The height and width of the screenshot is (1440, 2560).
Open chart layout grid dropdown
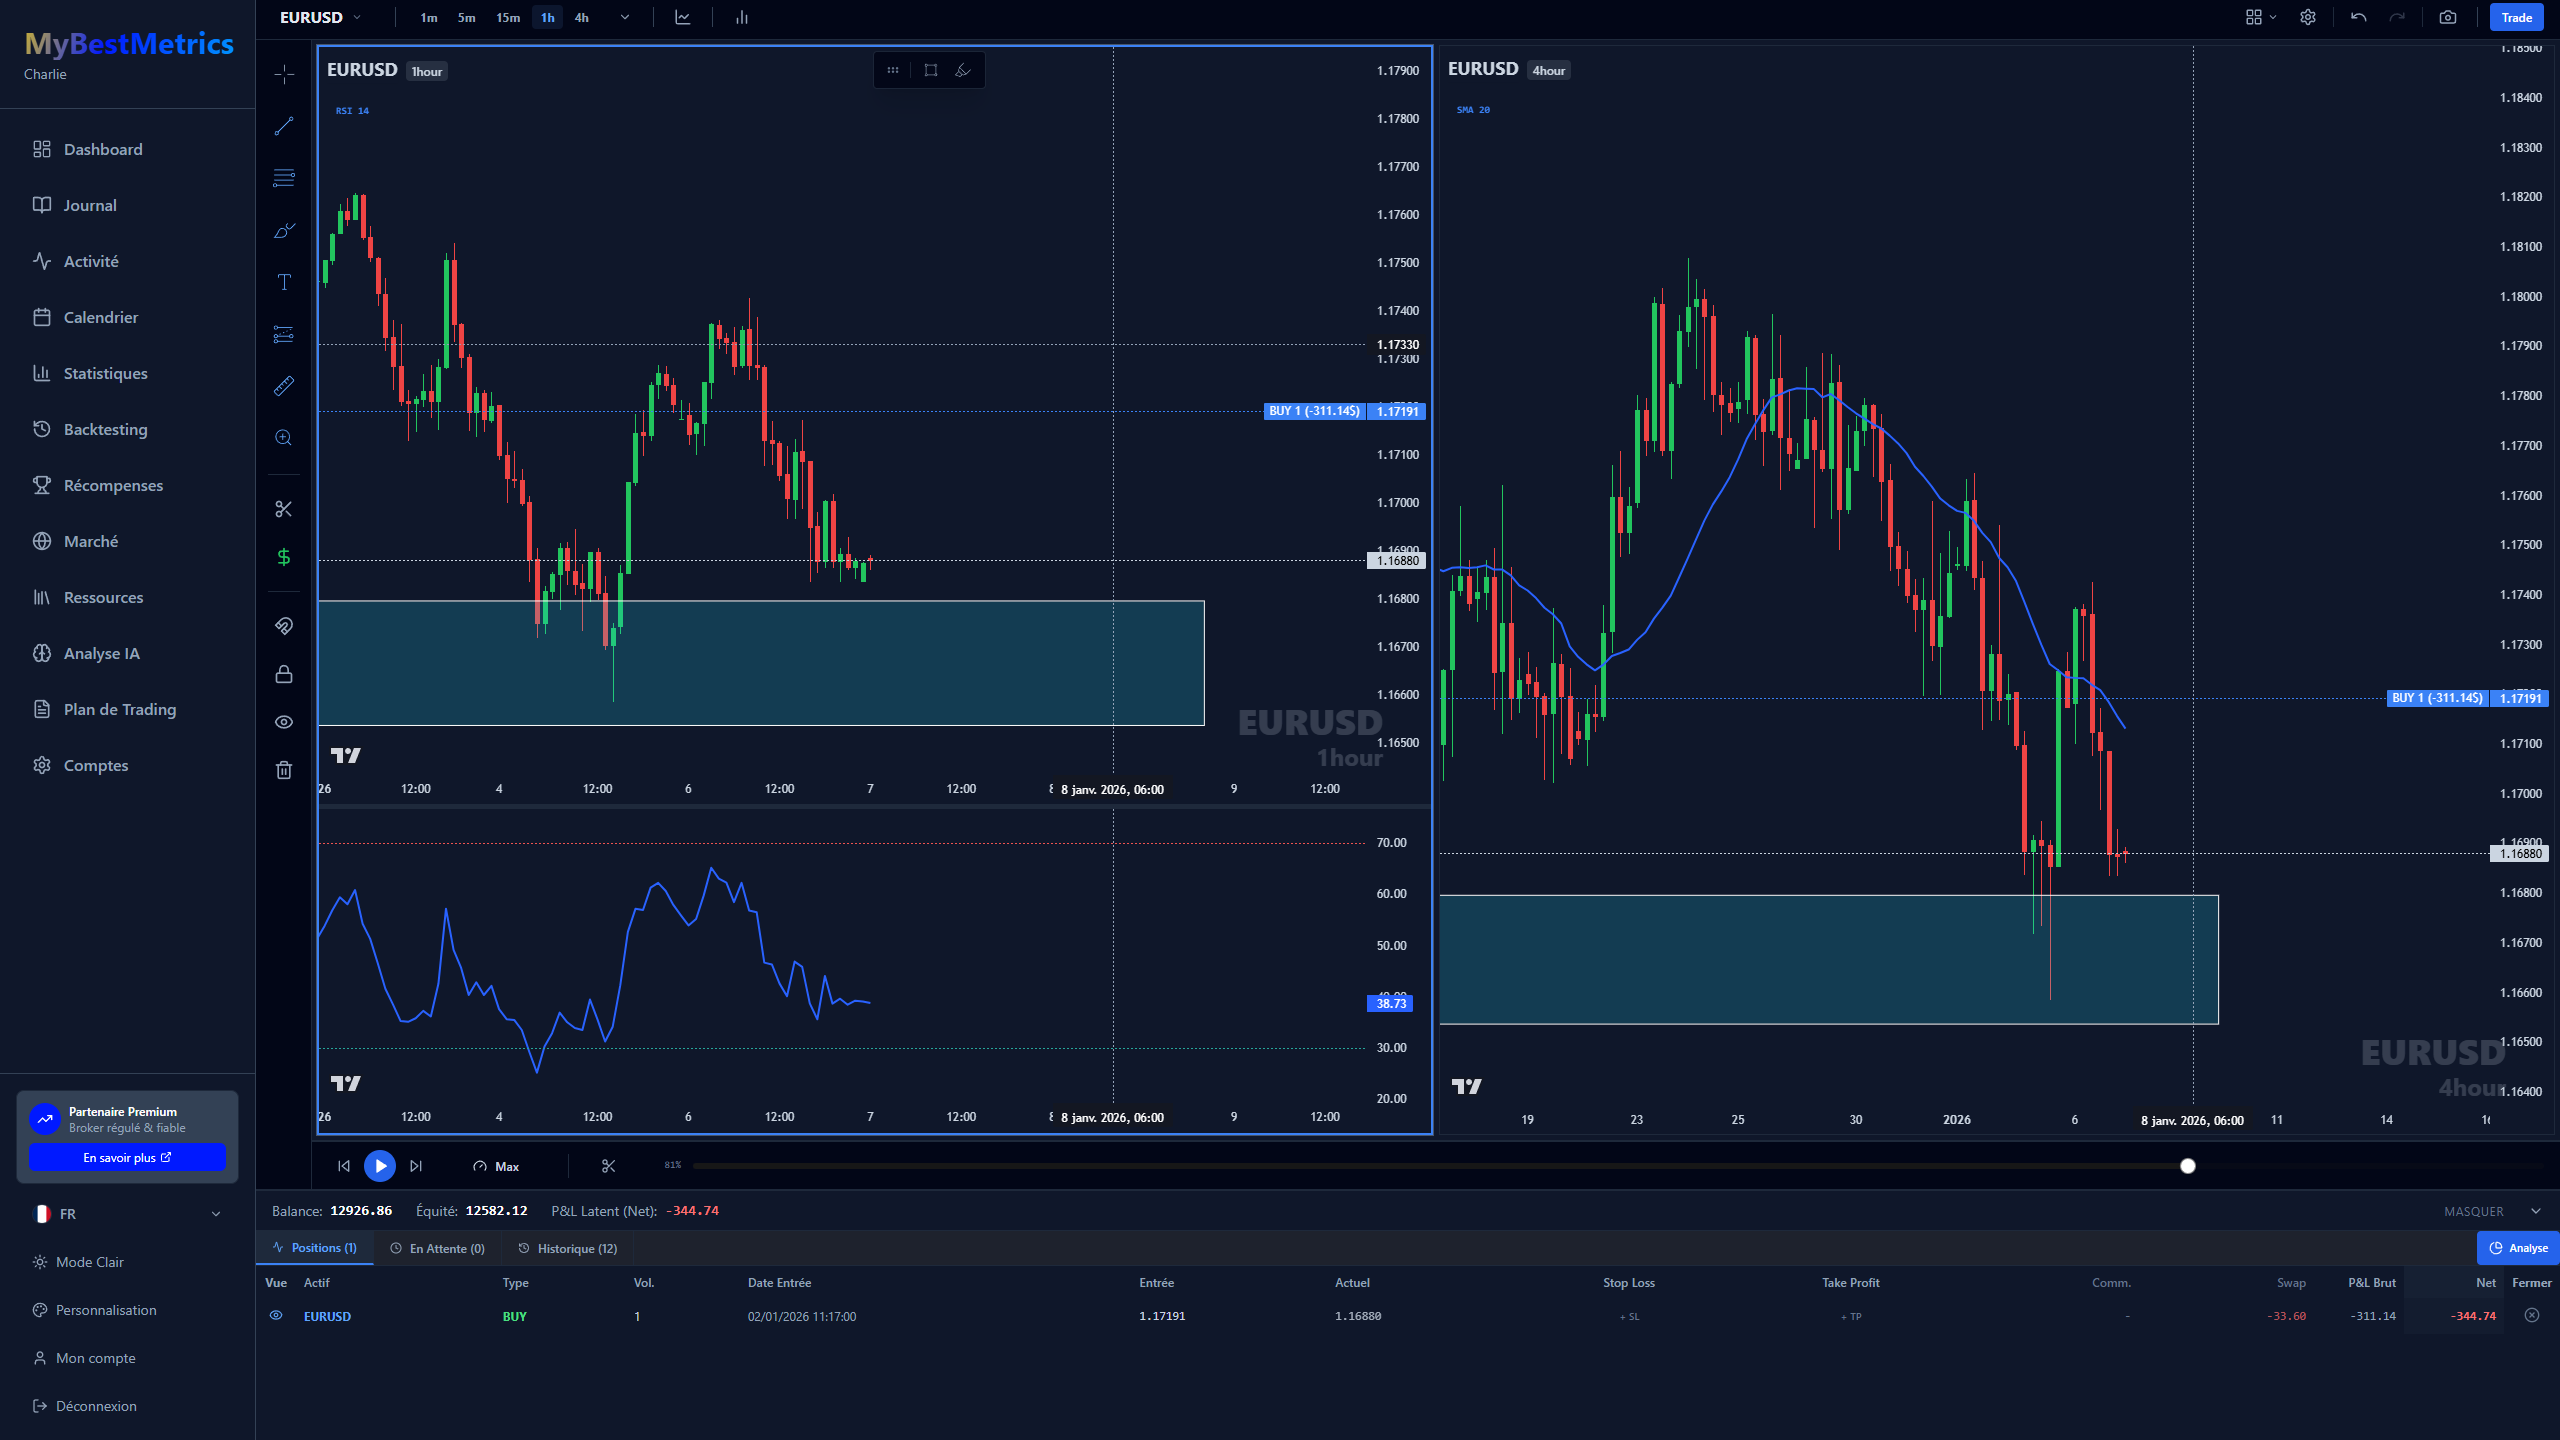coord(2260,17)
